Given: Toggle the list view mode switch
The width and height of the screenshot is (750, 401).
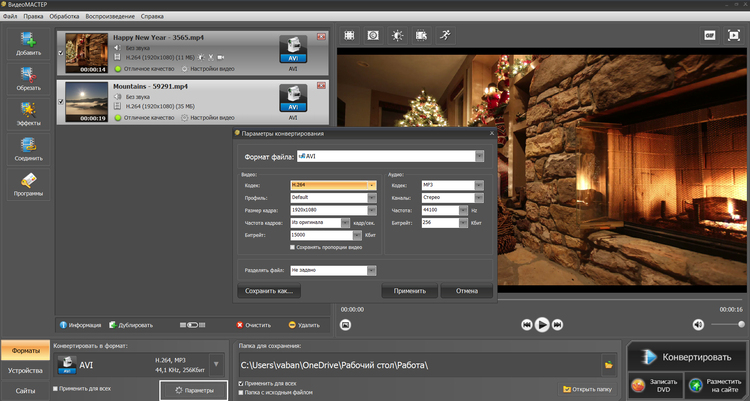Looking at the screenshot, I should coord(192,325).
